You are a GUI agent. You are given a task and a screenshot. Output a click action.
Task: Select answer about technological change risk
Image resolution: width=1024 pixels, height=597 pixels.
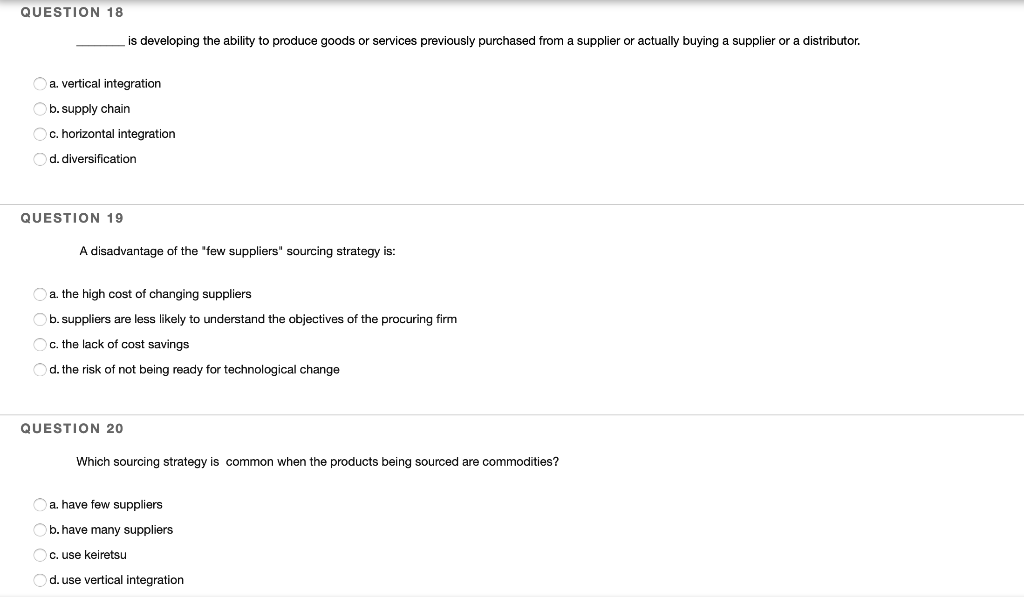pyautogui.click(x=39, y=369)
